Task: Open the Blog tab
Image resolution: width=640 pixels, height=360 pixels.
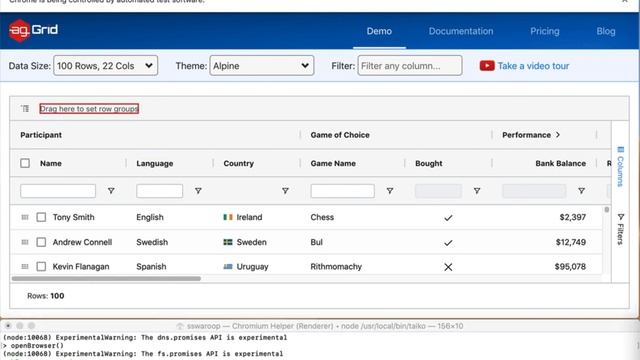Action: tap(606, 31)
